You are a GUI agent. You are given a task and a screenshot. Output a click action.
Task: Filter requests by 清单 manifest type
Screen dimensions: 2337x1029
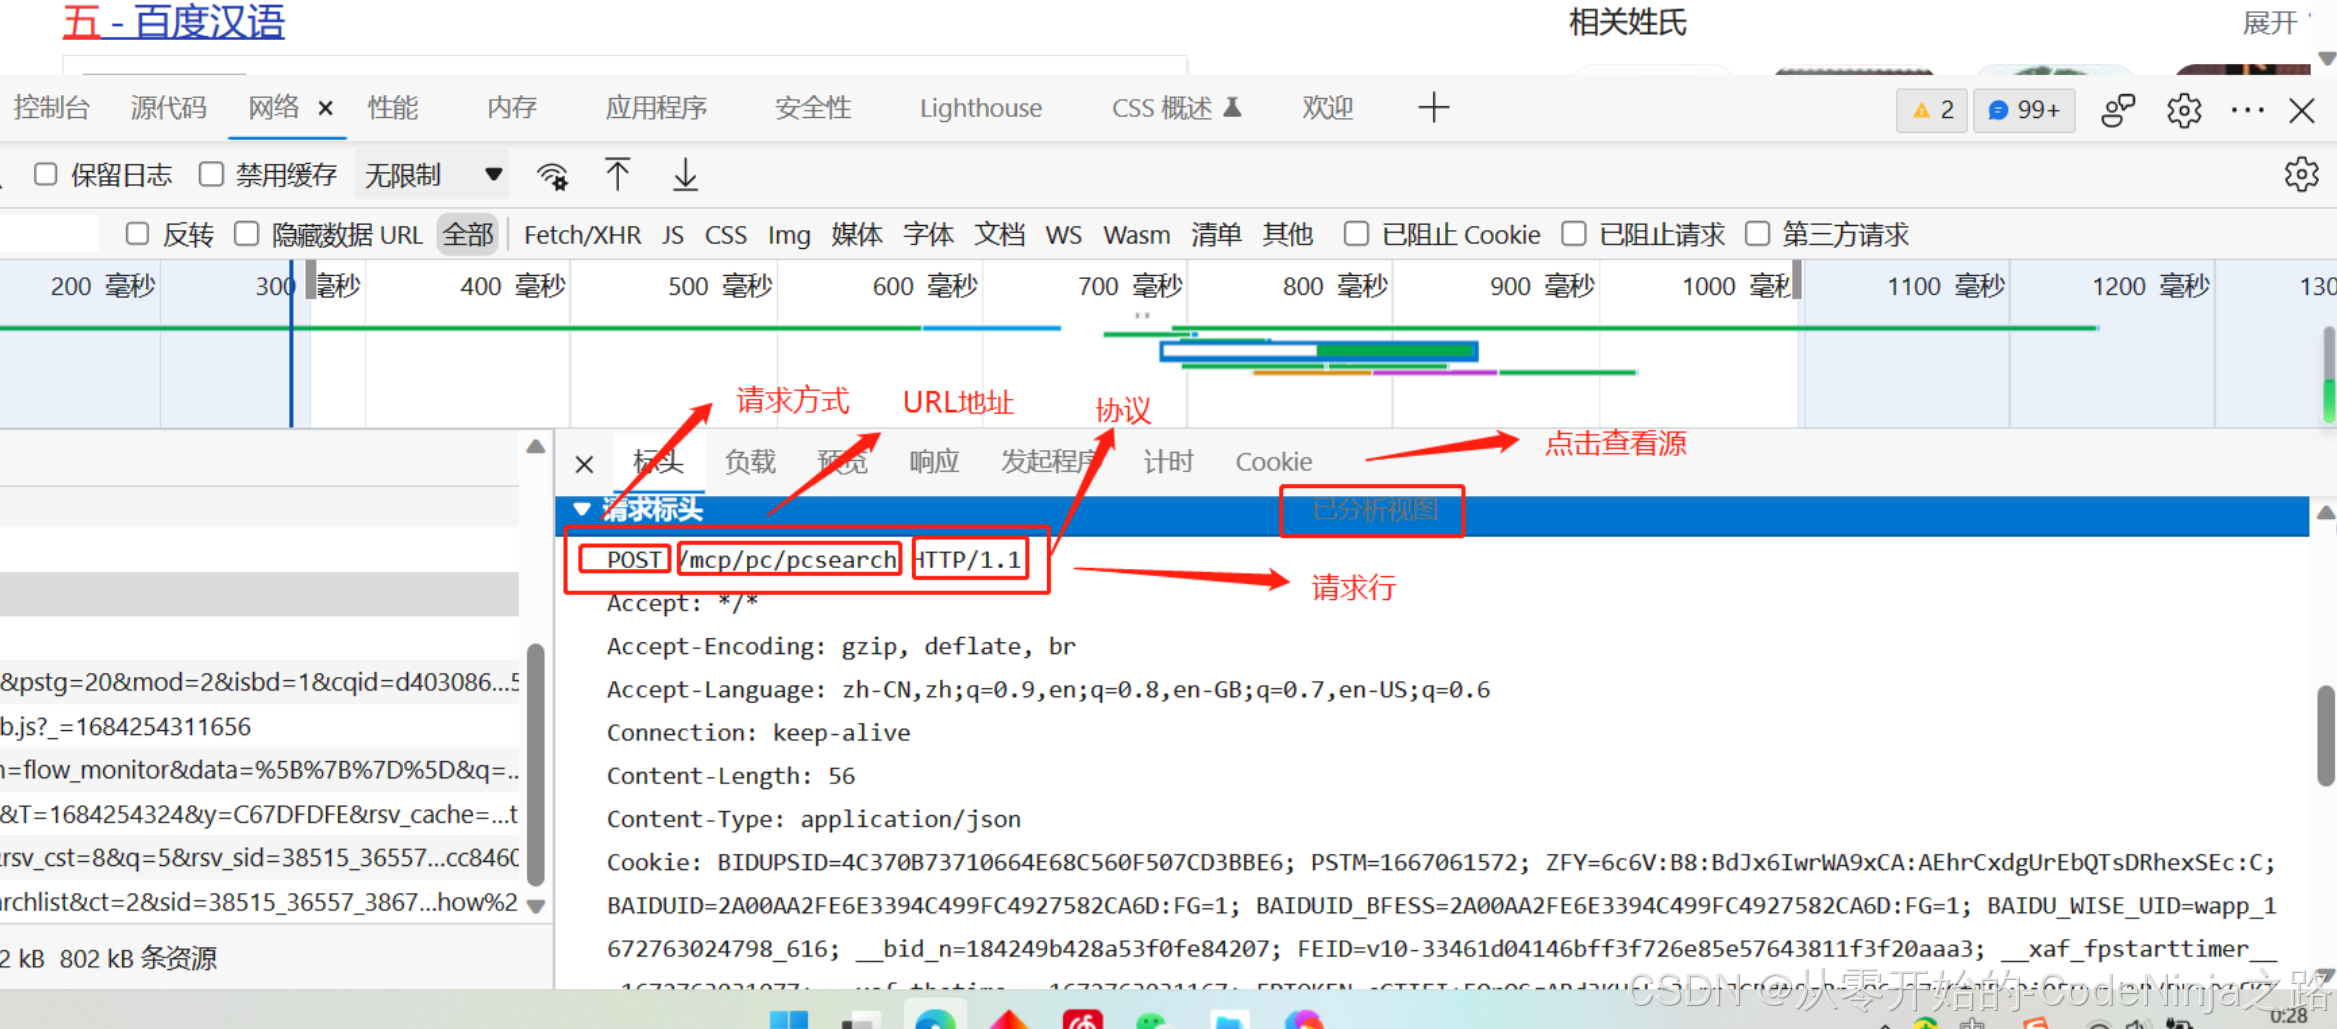pyautogui.click(x=1216, y=235)
